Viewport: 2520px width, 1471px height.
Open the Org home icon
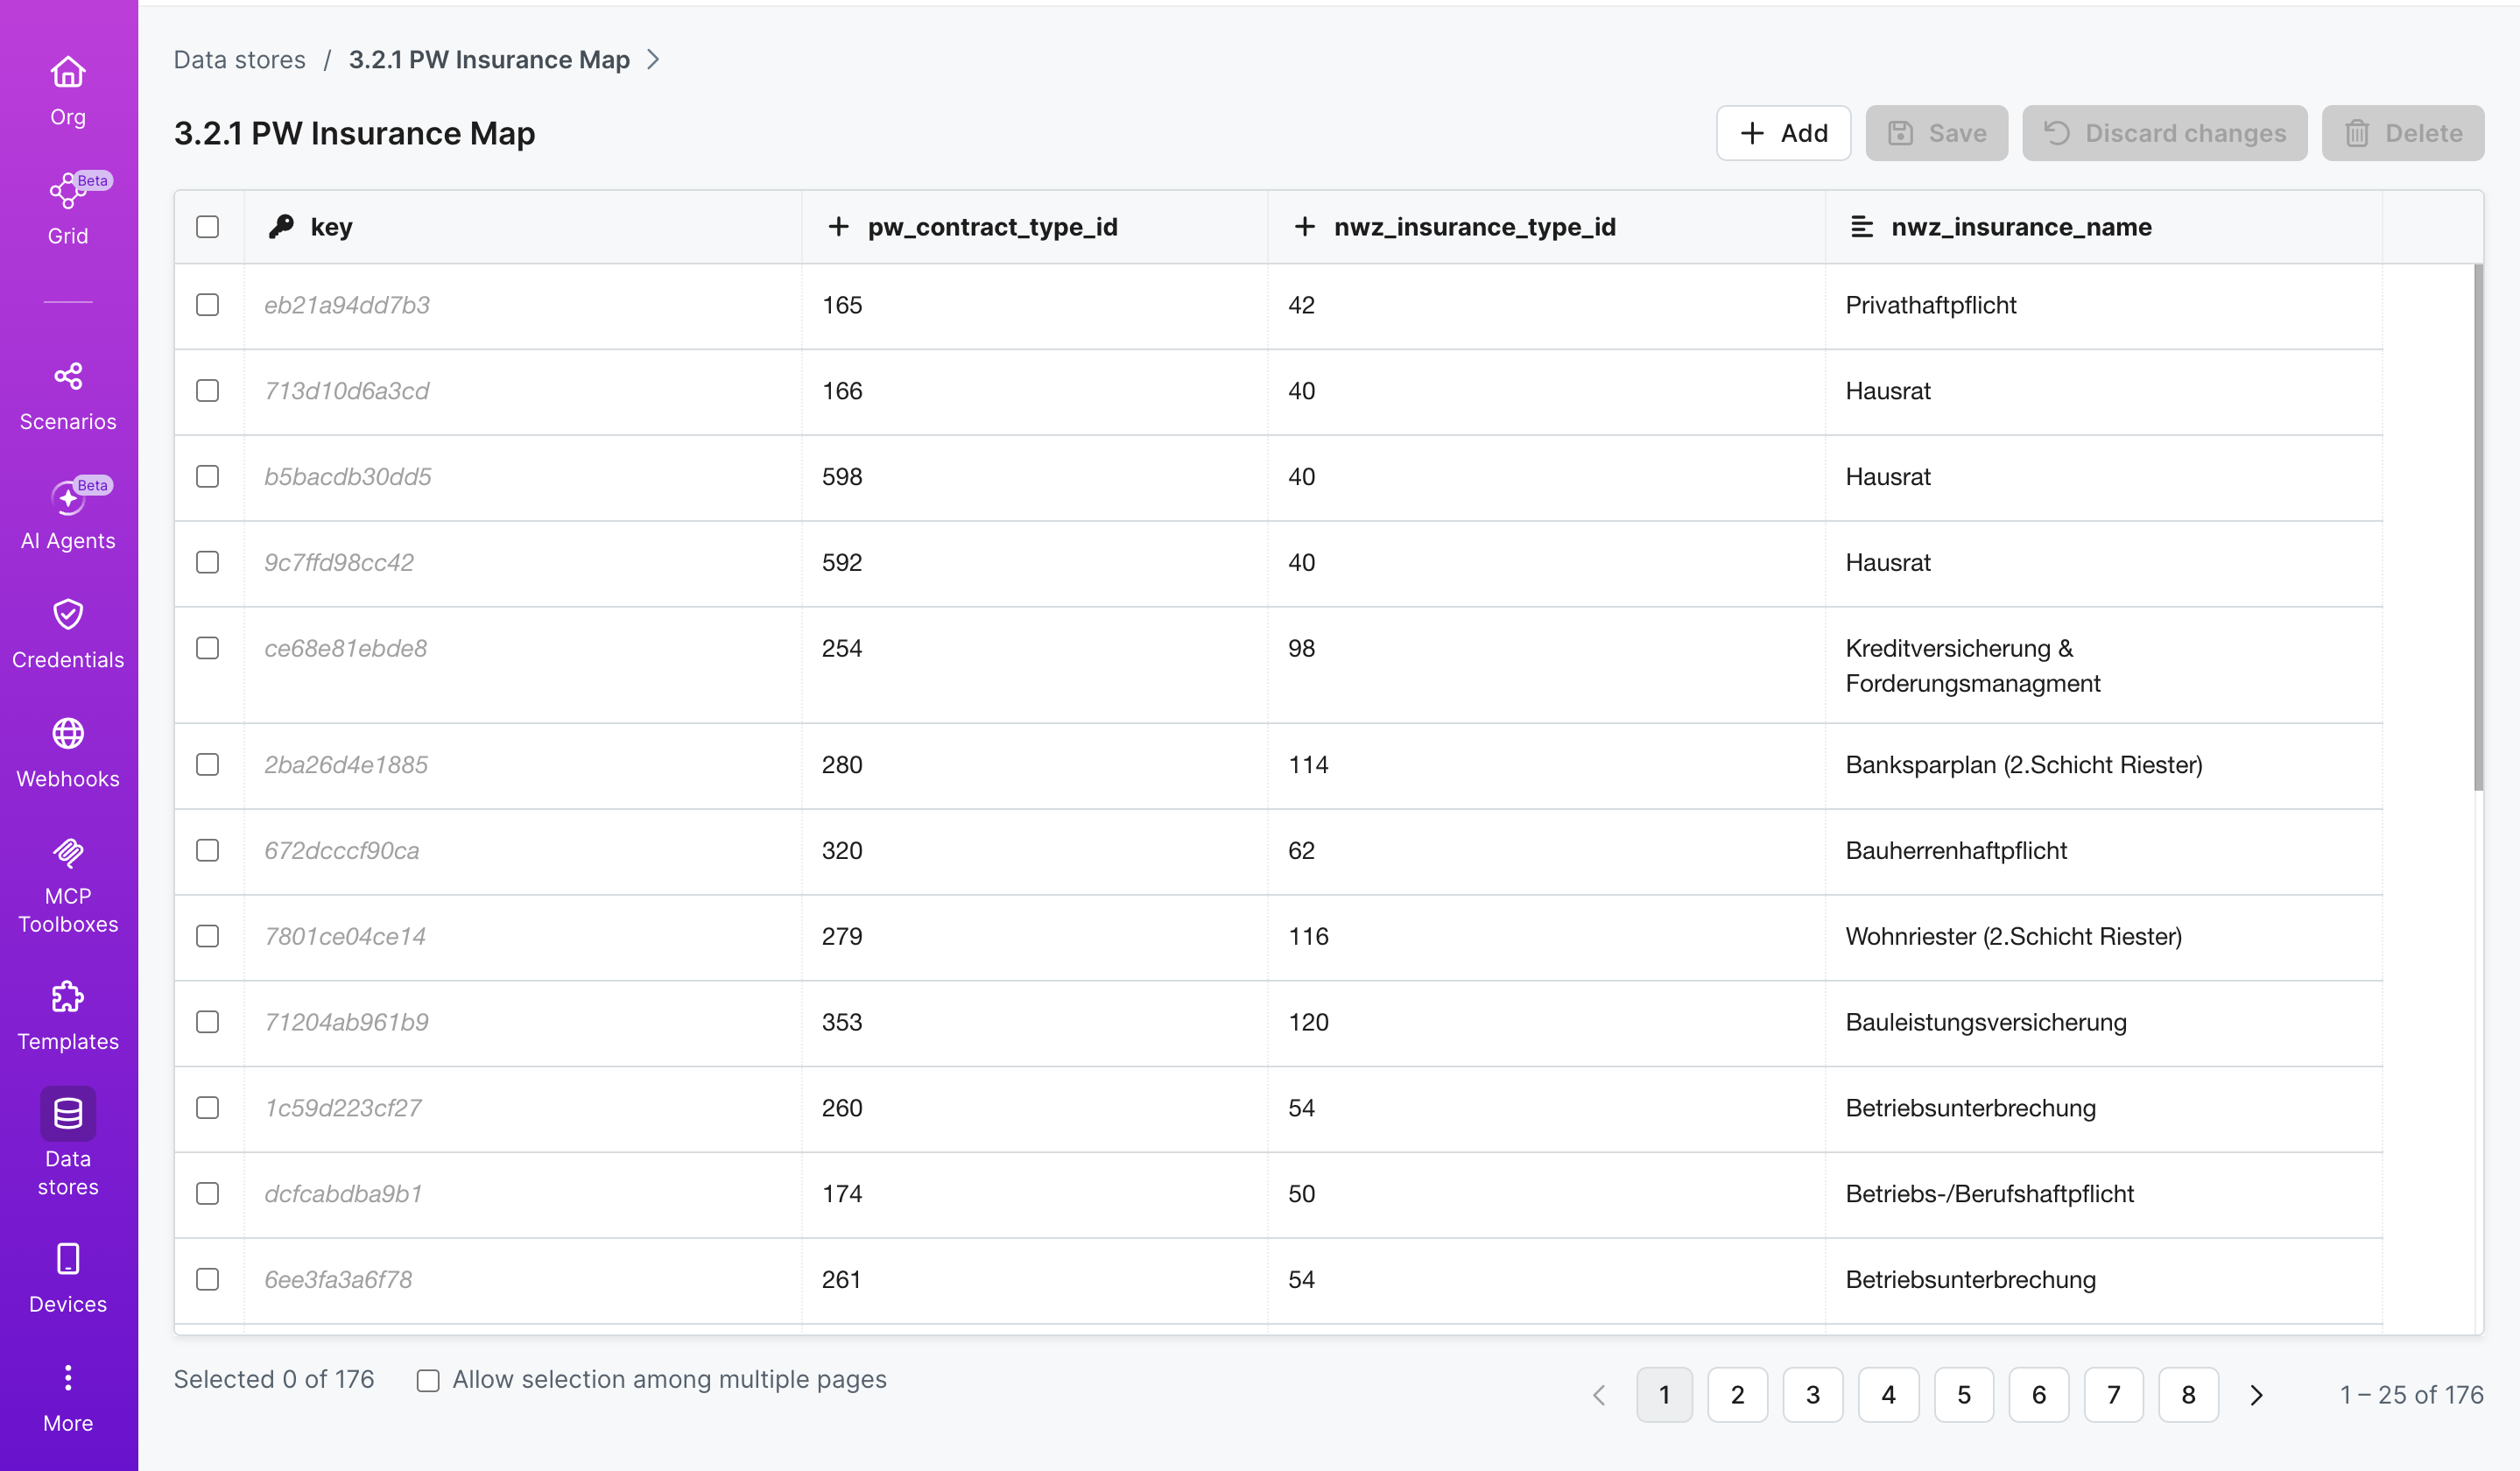(x=68, y=73)
